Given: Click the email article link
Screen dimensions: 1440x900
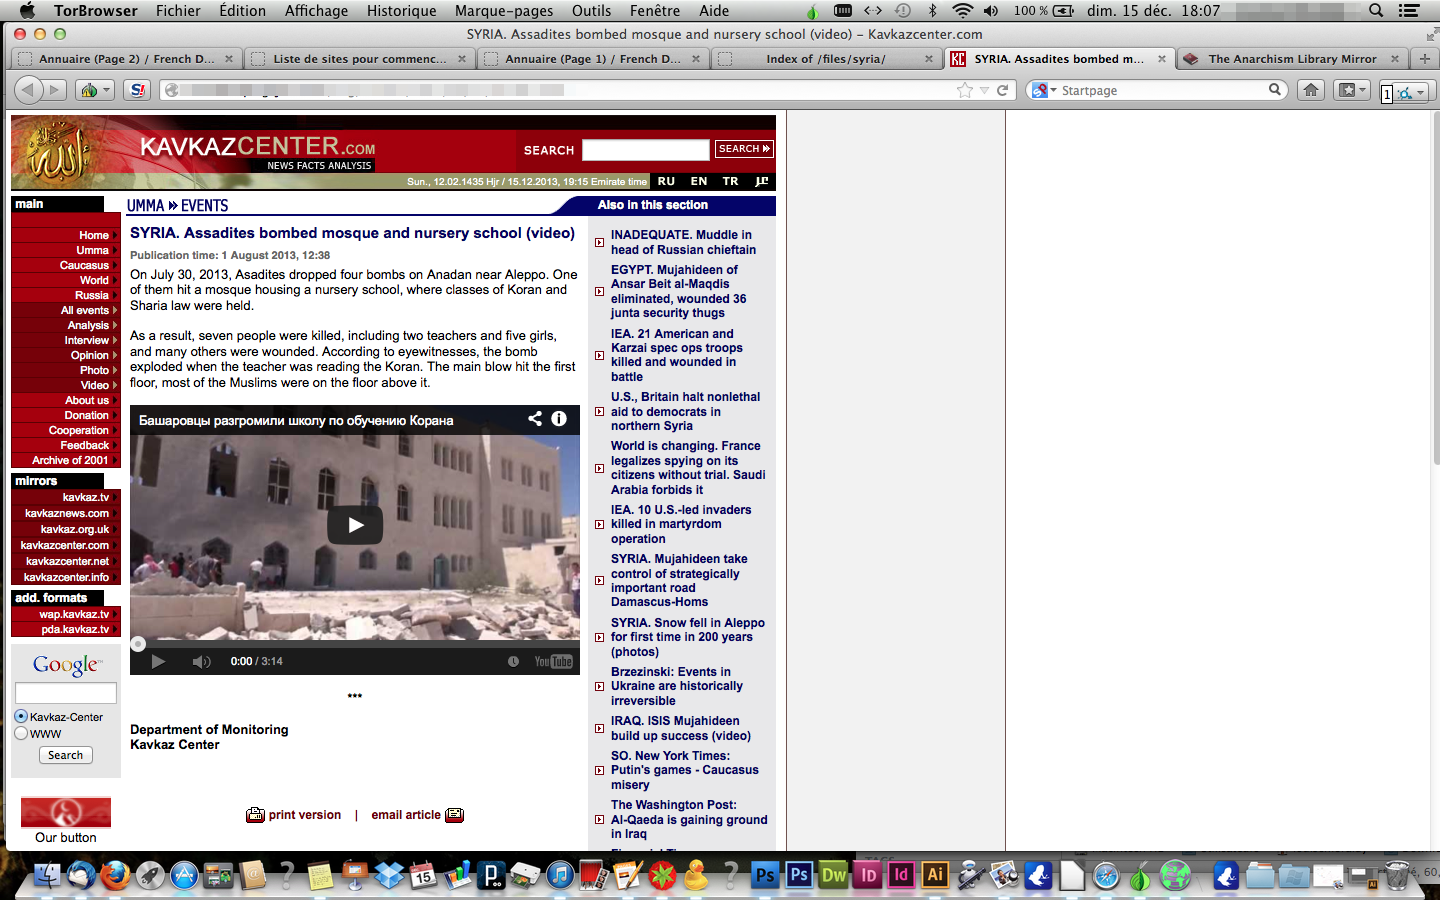Looking at the screenshot, I should coord(406,815).
